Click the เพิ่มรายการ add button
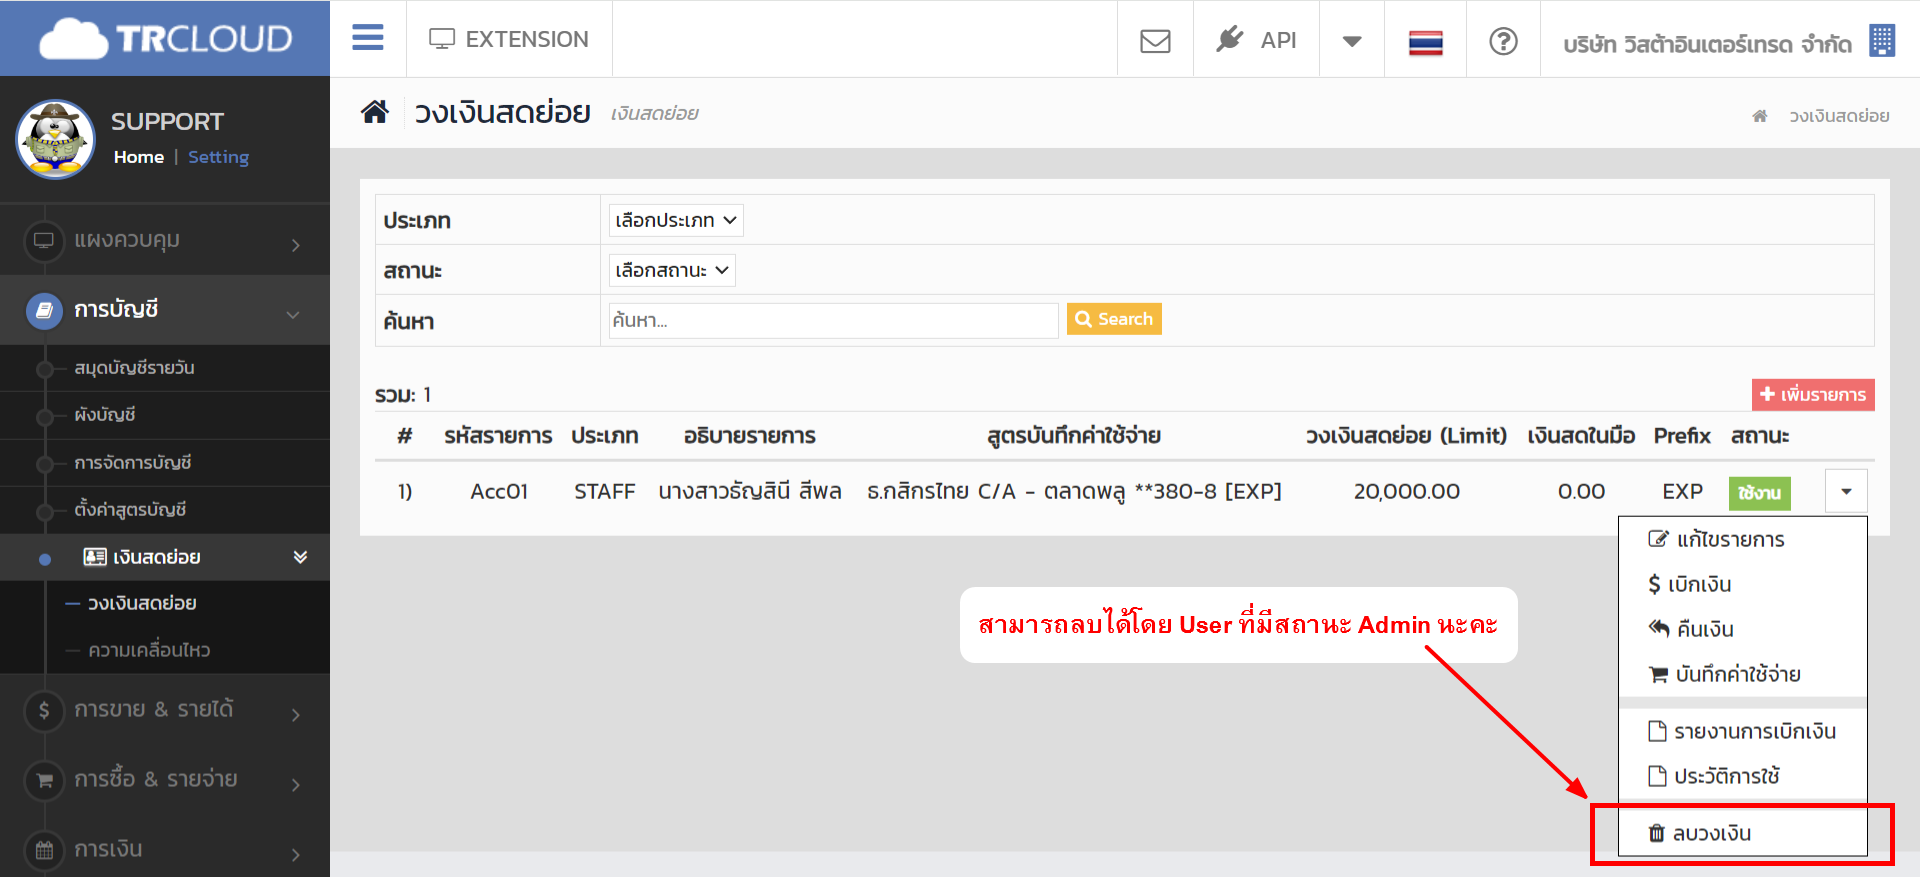The image size is (1920, 877). click(x=1813, y=394)
